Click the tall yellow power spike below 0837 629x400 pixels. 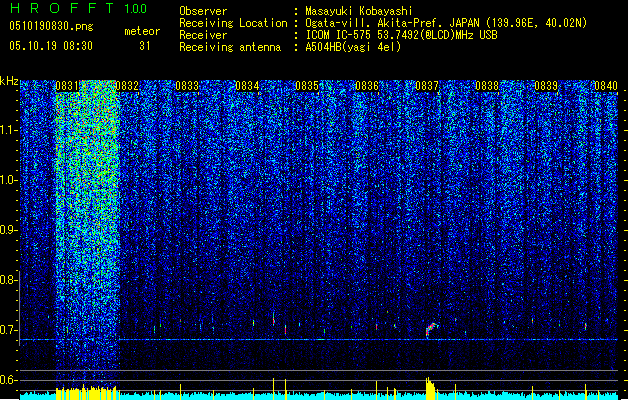tap(430, 388)
